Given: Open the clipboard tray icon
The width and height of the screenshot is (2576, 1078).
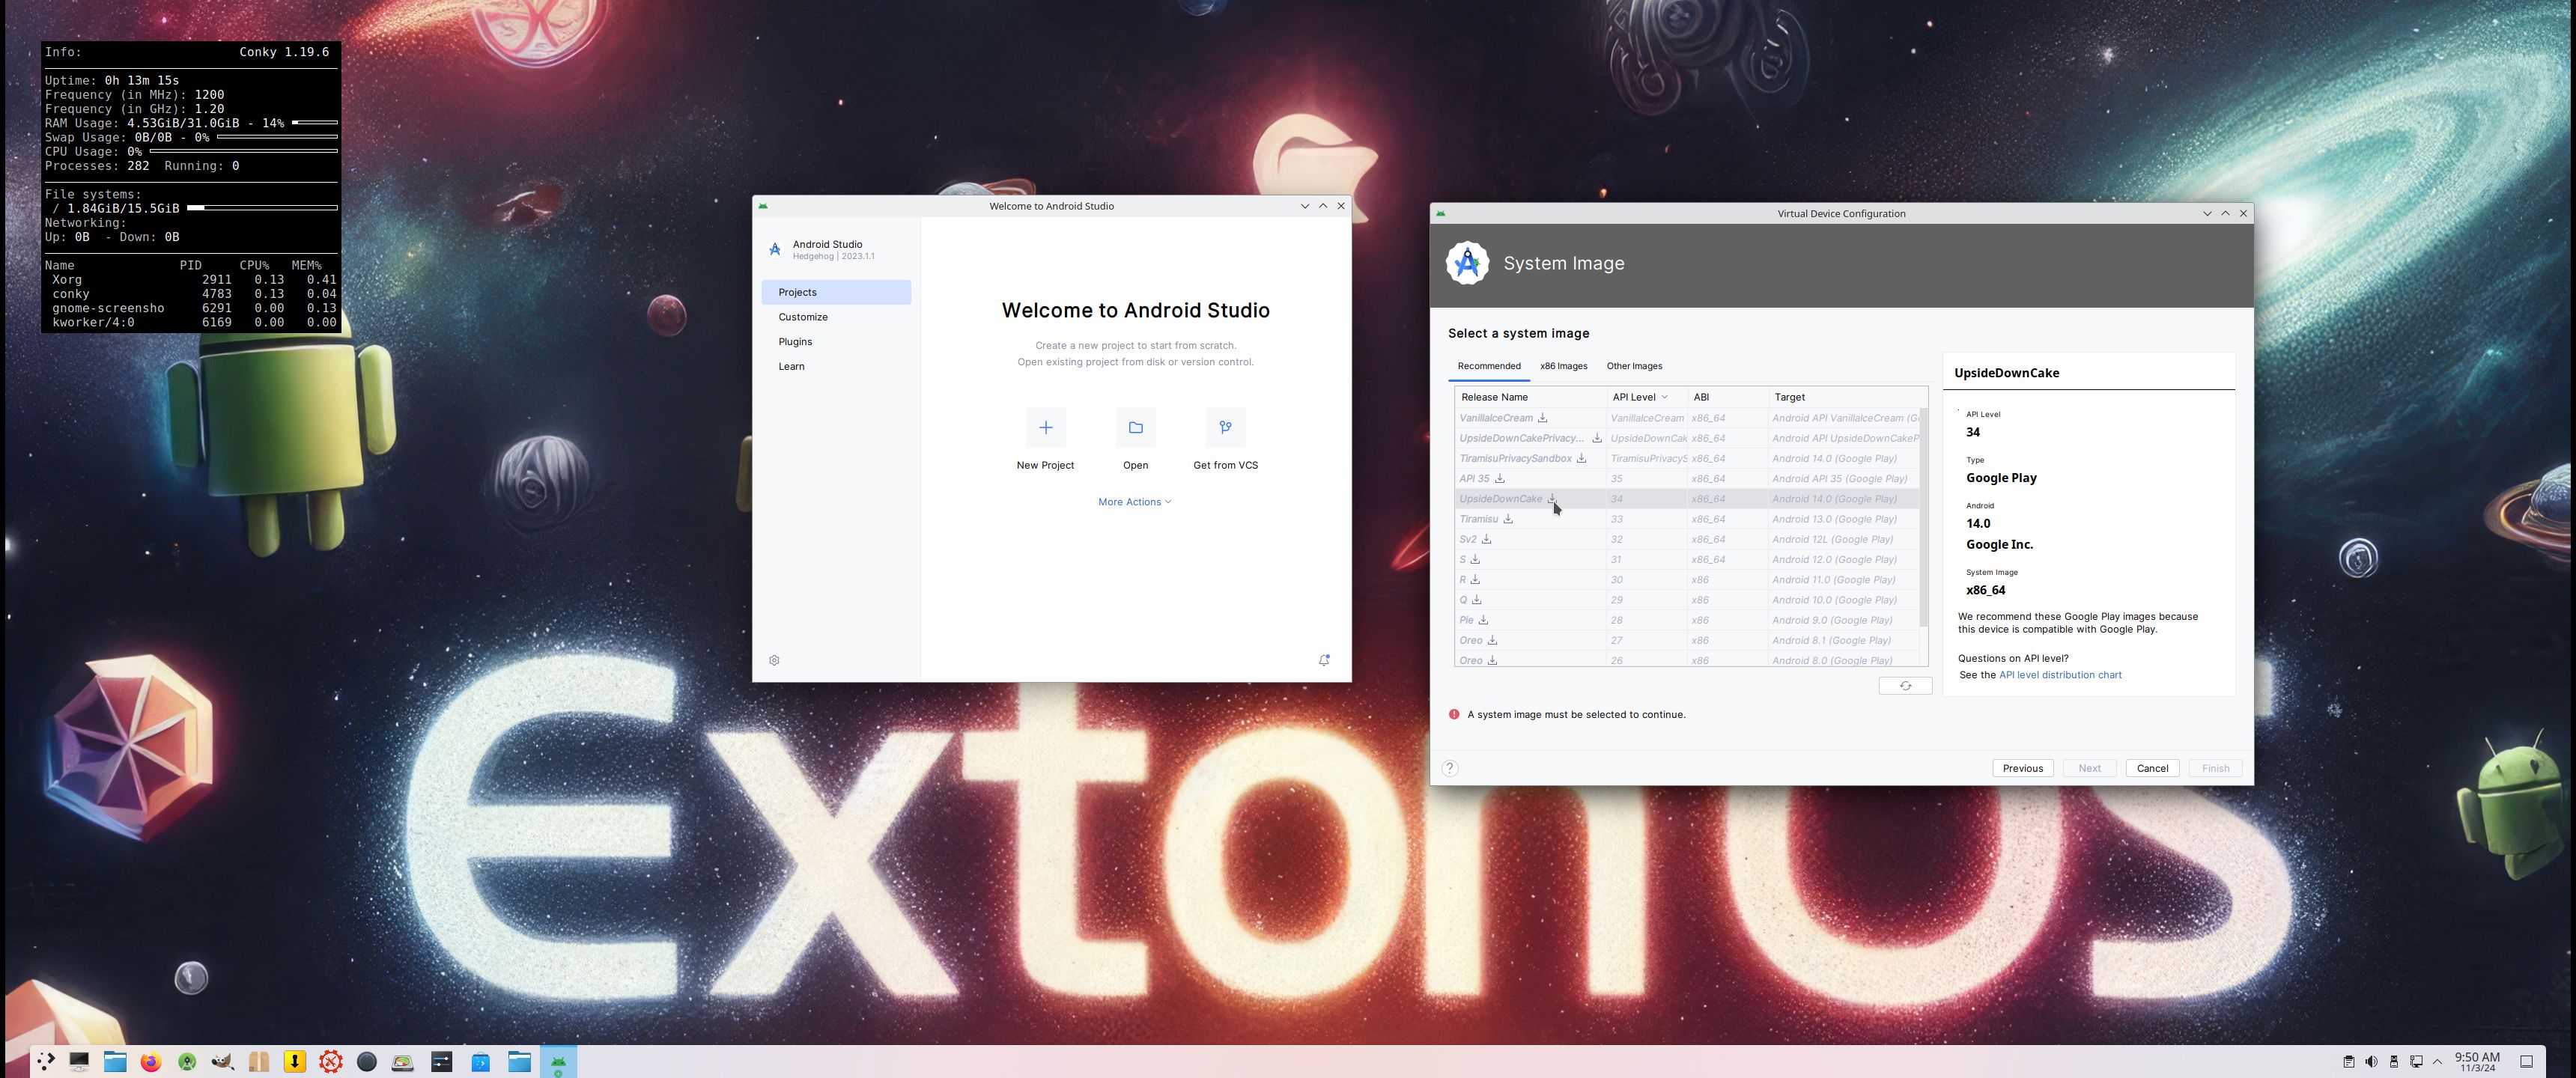Looking at the screenshot, I should click(2349, 1062).
